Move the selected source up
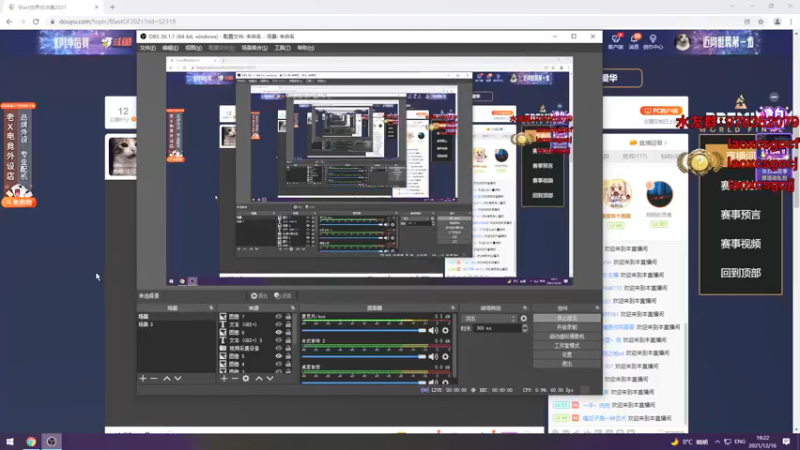 (x=259, y=379)
